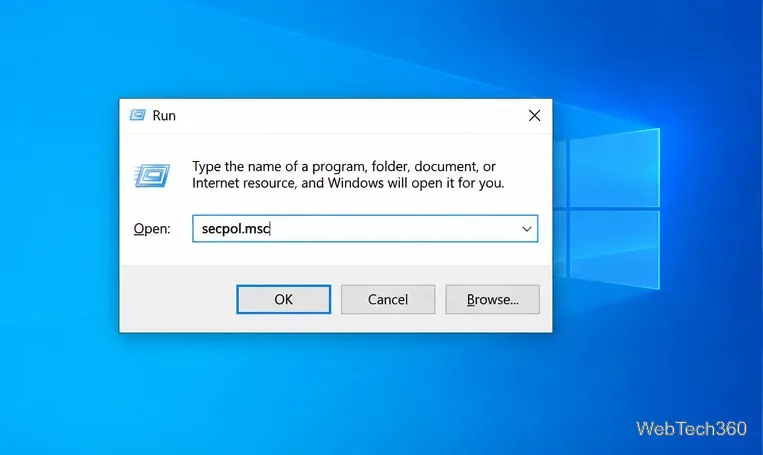The width and height of the screenshot is (763, 455).
Task: Close the Run dialog with X
Action: coord(534,115)
